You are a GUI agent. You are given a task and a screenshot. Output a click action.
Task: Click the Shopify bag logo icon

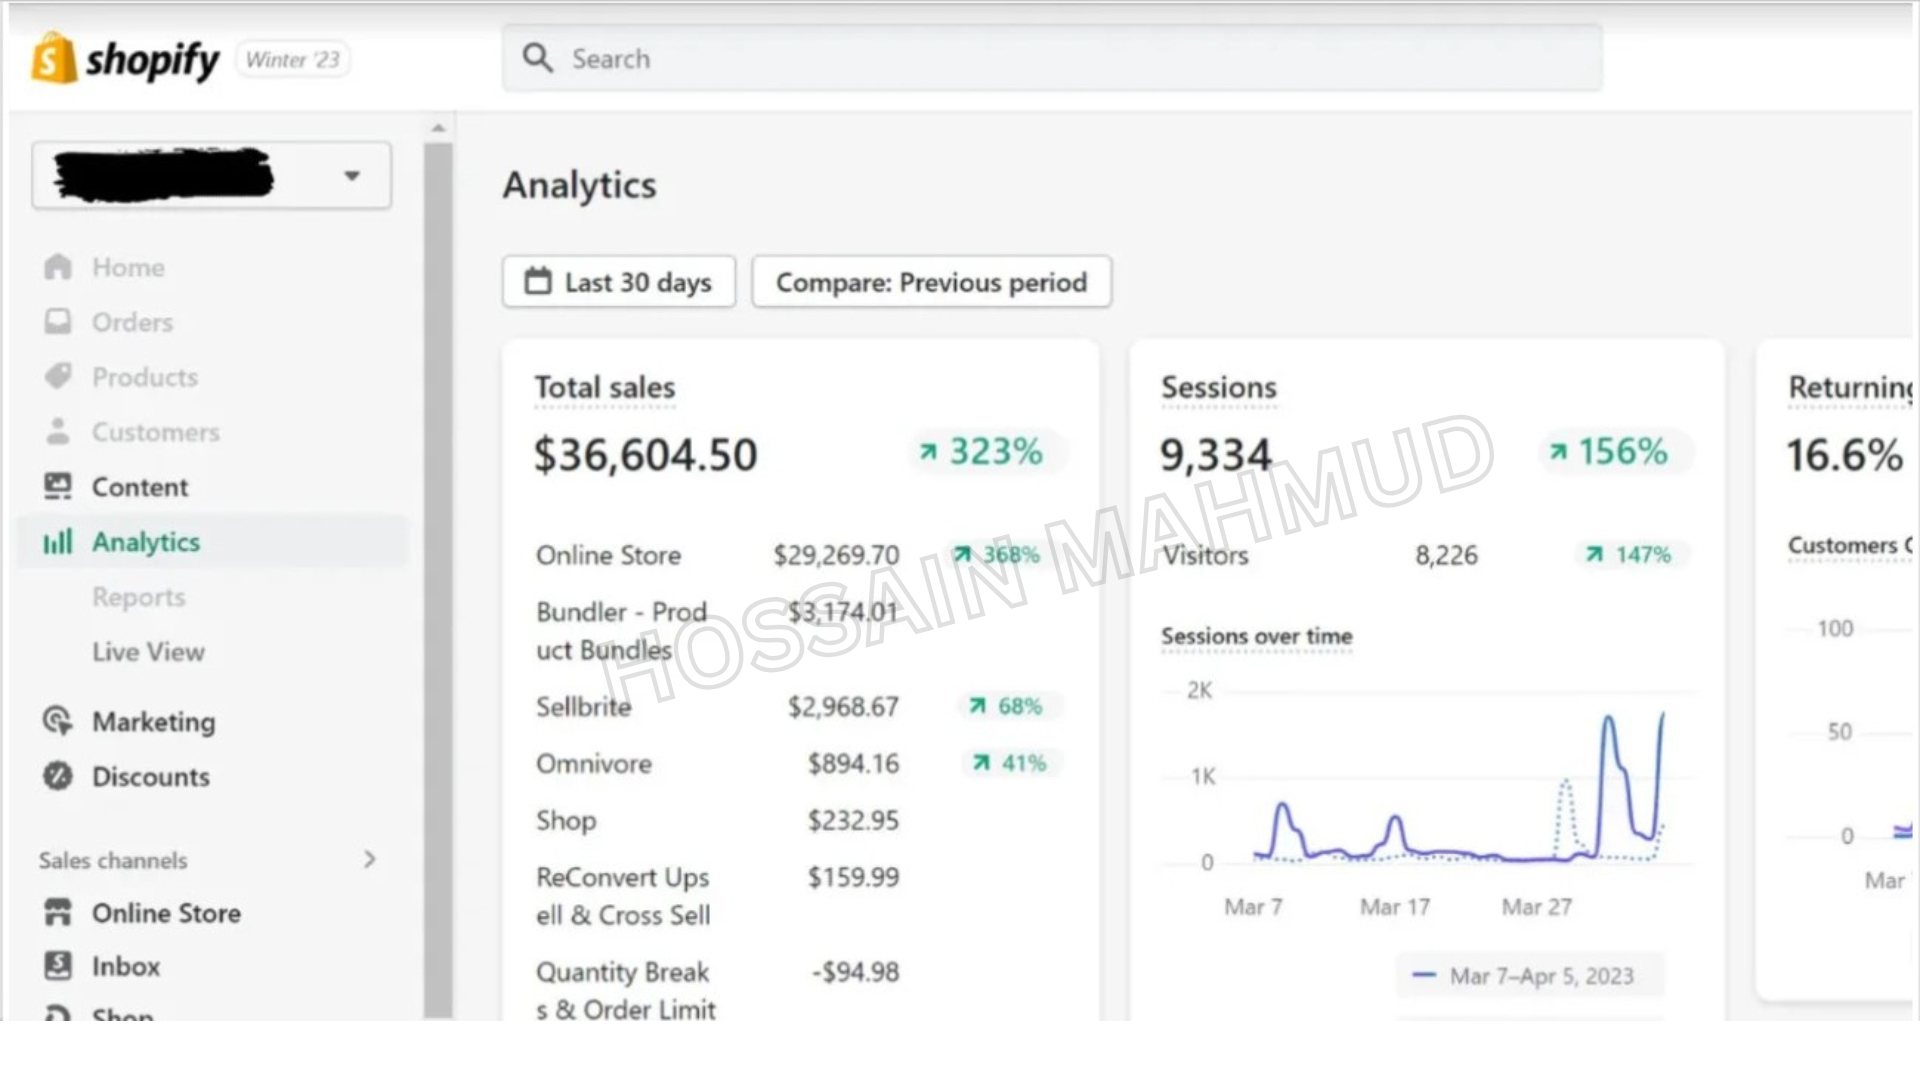click(x=54, y=58)
